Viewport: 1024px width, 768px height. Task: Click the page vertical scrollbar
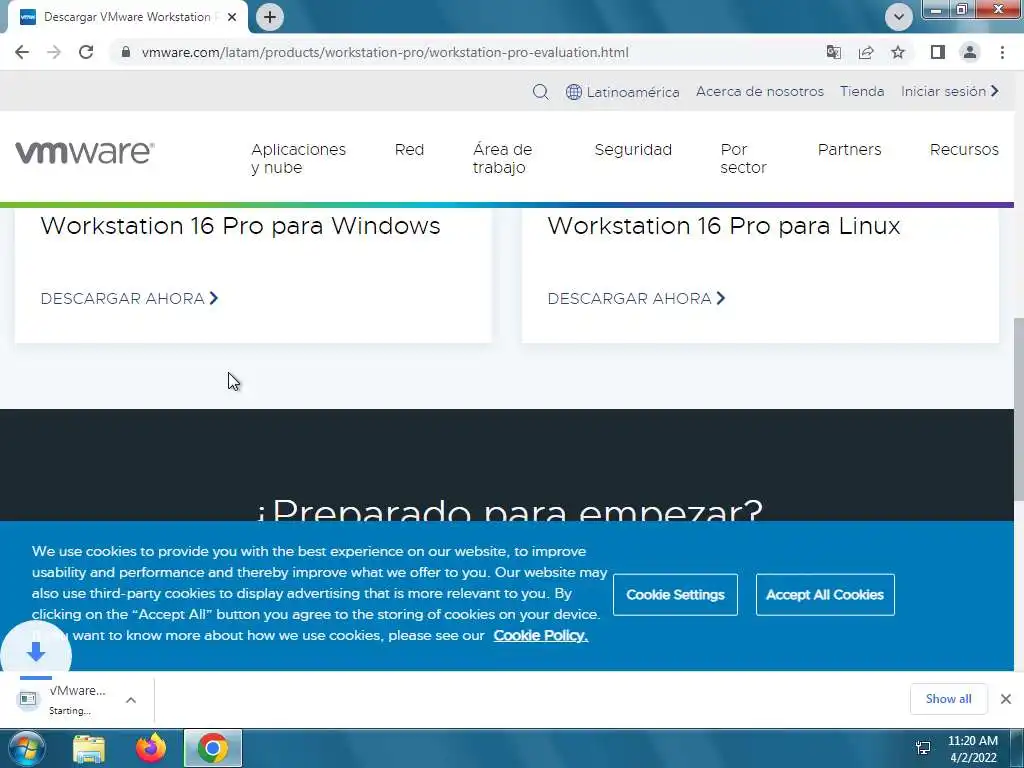pyautogui.click(x=1019, y=409)
